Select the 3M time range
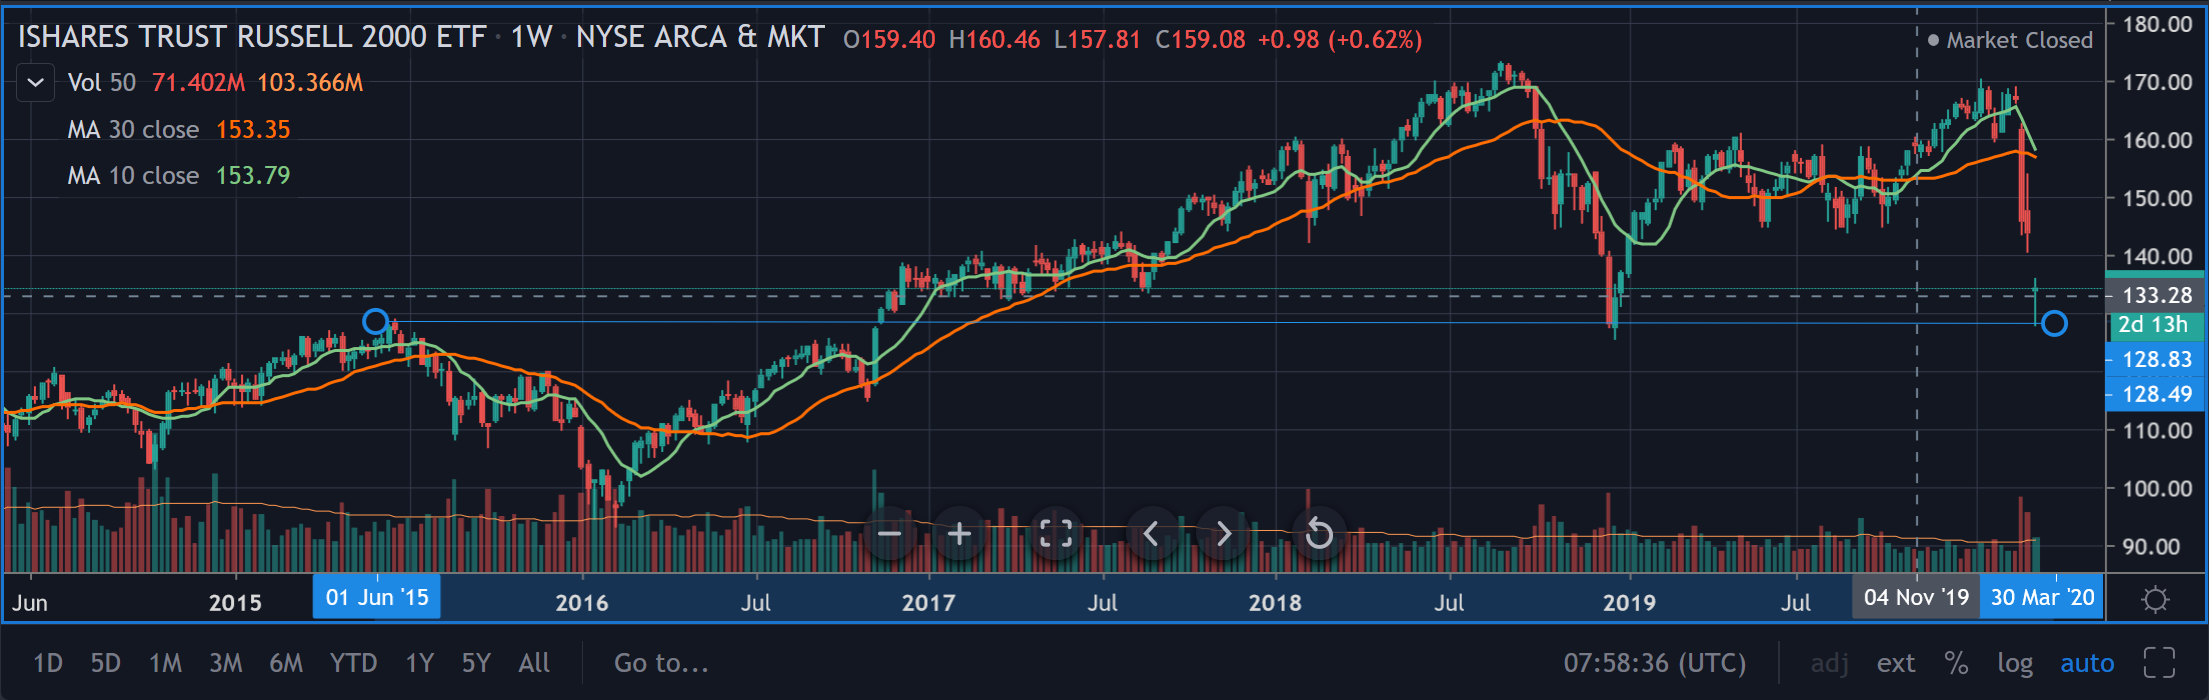This screenshot has width=2209, height=700. (x=226, y=663)
